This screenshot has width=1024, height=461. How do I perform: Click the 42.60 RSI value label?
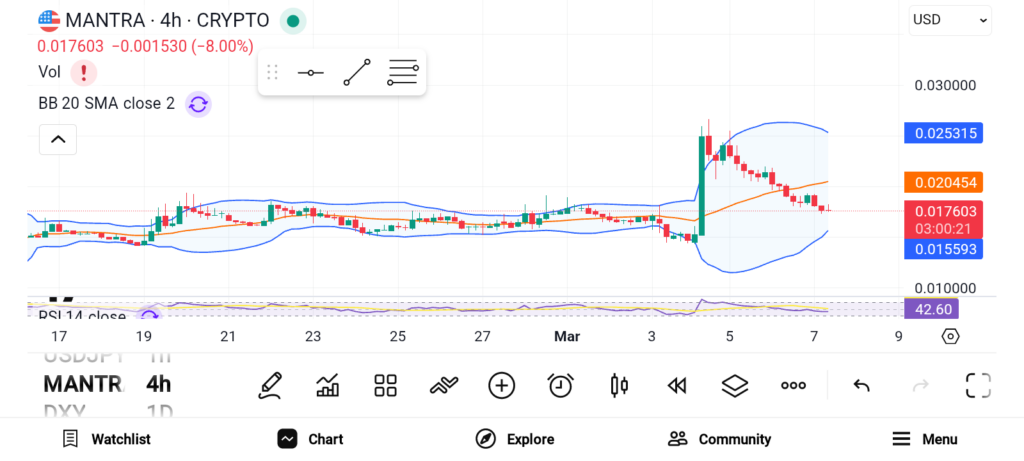(x=931, y=308)
